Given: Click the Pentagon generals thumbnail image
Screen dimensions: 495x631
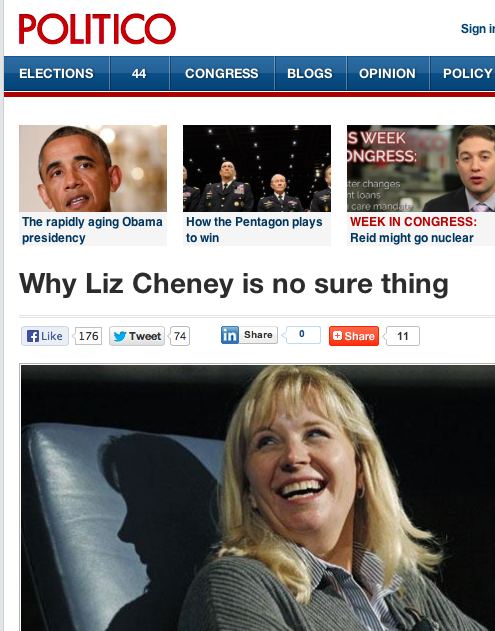Looking at the screenshot, I should click(257, 168).
